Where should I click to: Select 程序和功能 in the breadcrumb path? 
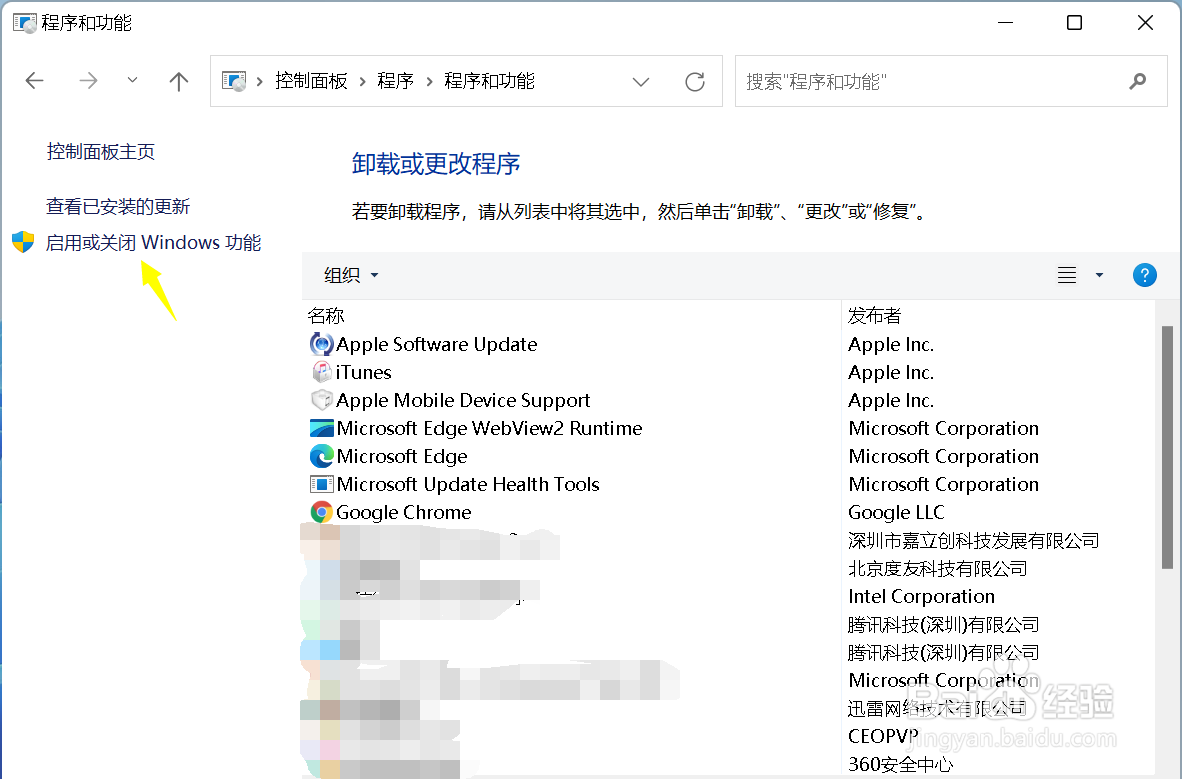coord(489,81)
